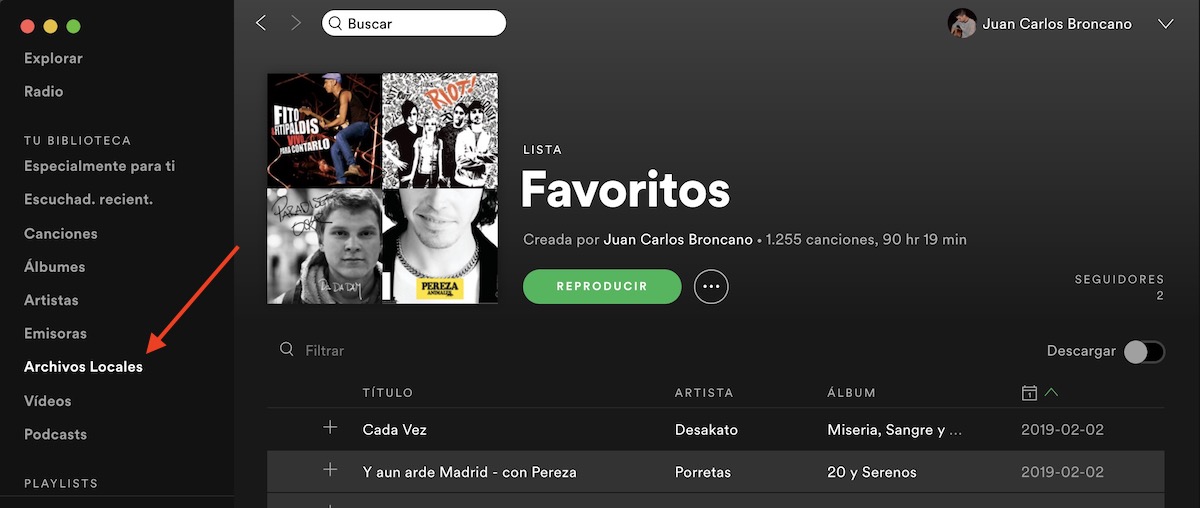The width and height of the screenshot is (1200, 508).
Task: Sort by date added calendar icon
Action: tap(1029, 393)
